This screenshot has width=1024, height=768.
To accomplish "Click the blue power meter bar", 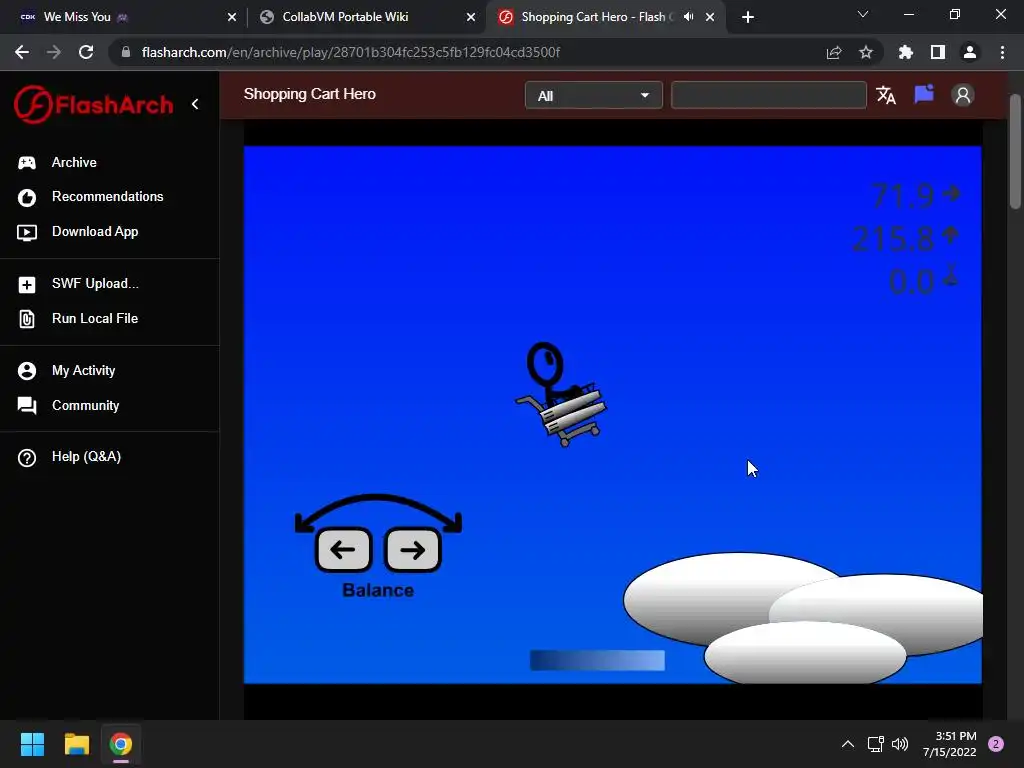I will pyautogui.click(x=597, y=660).
